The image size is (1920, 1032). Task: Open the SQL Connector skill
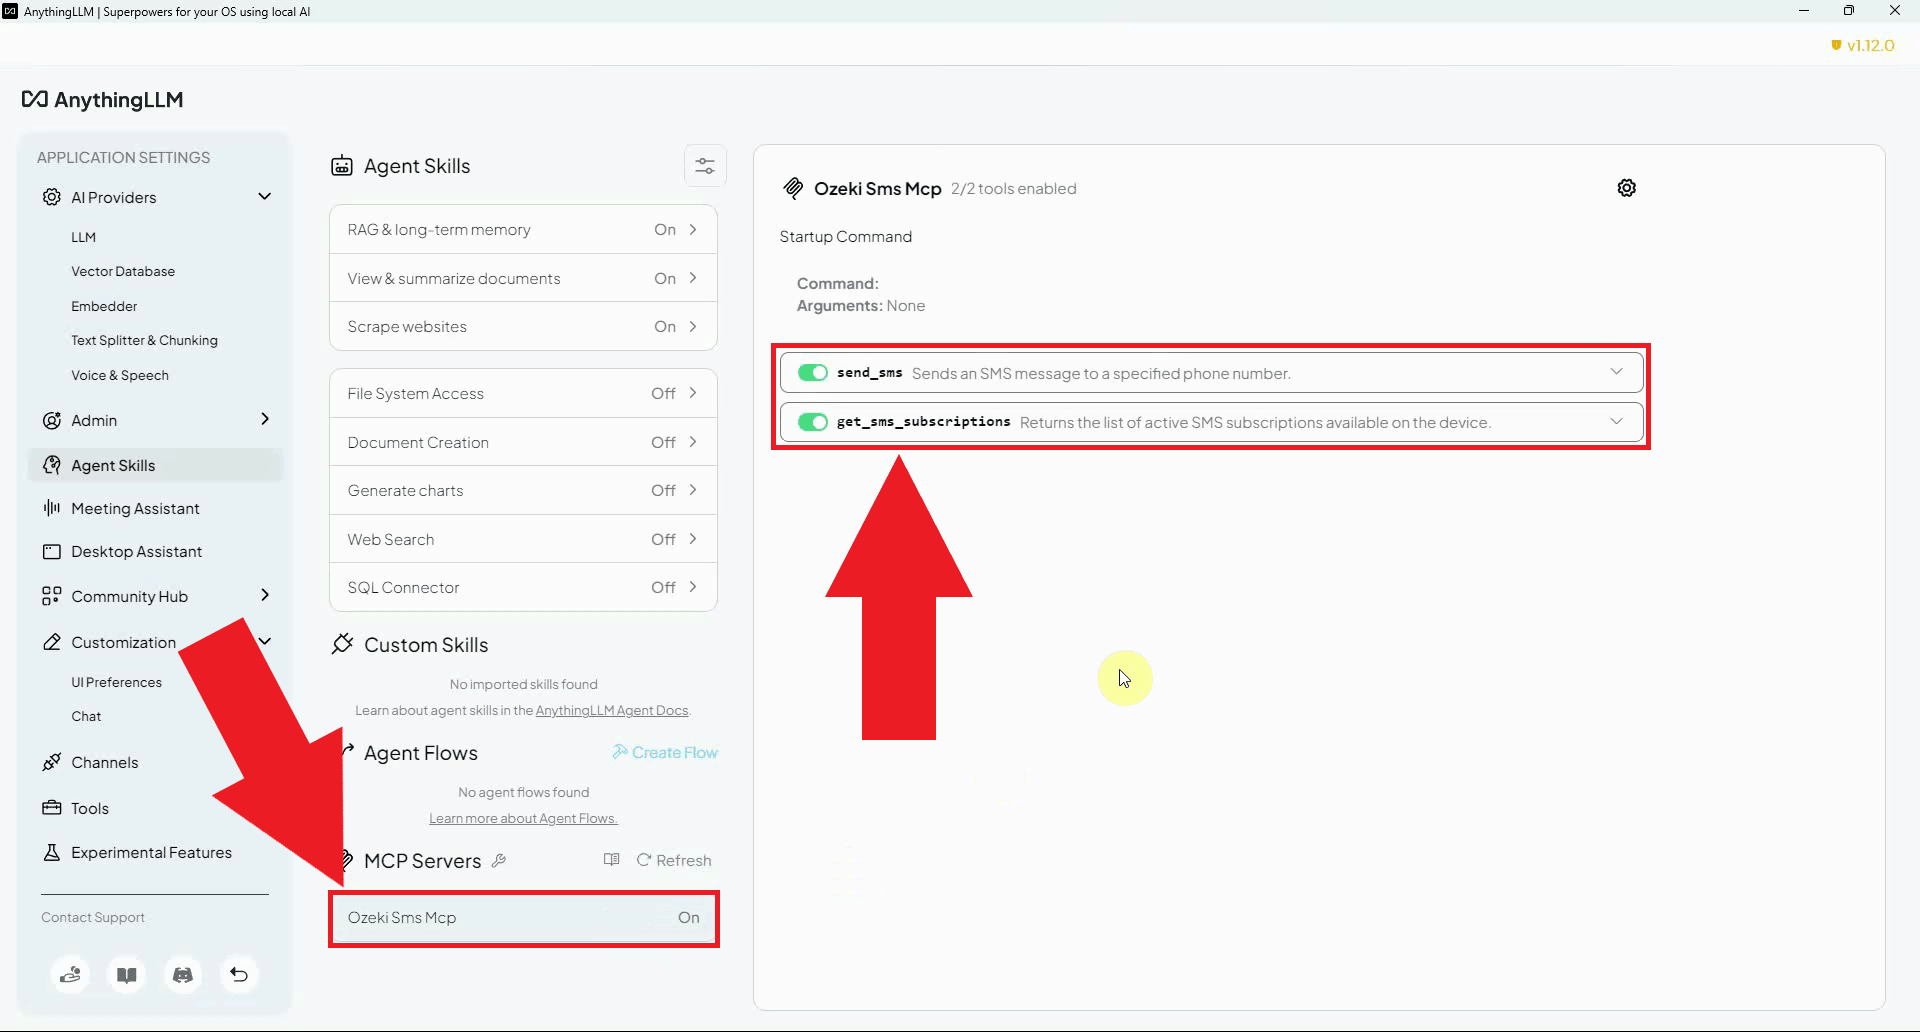pos(523,587)
